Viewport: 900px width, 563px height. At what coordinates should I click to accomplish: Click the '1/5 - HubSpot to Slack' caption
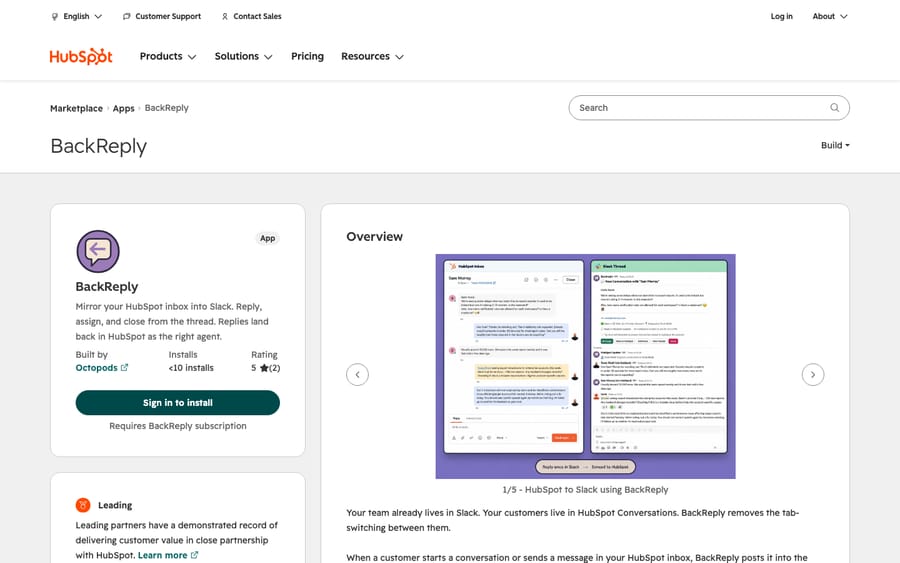[585, 490]
